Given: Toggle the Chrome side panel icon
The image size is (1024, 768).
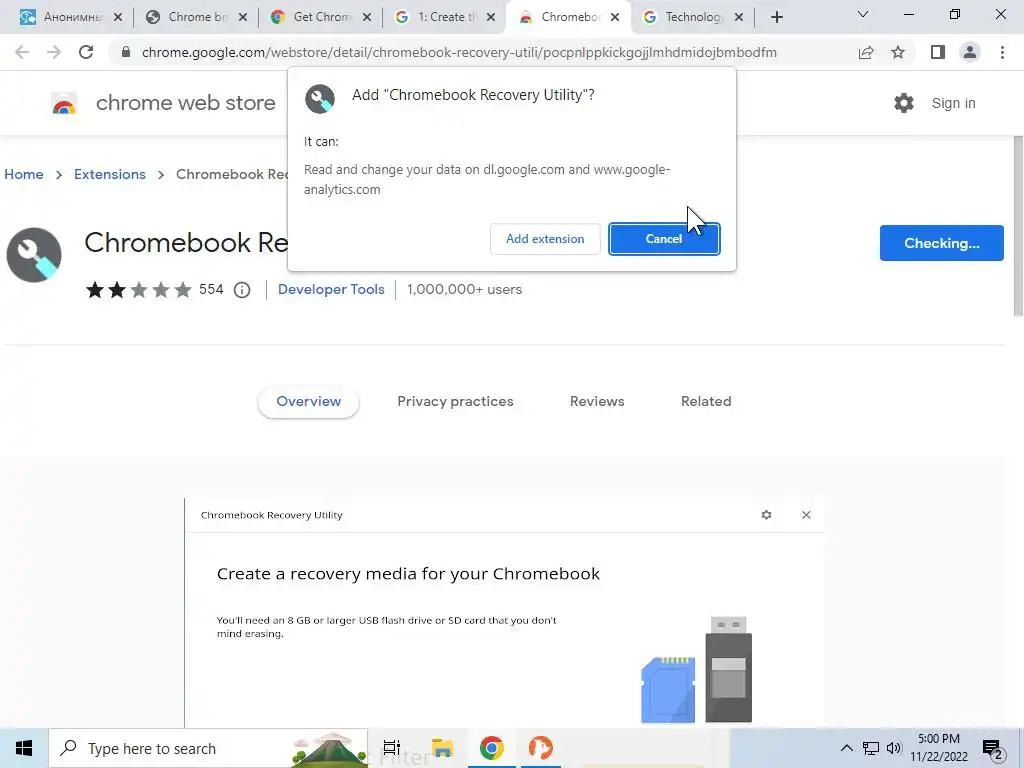Looking at the screenshot, I should point(938,52).
